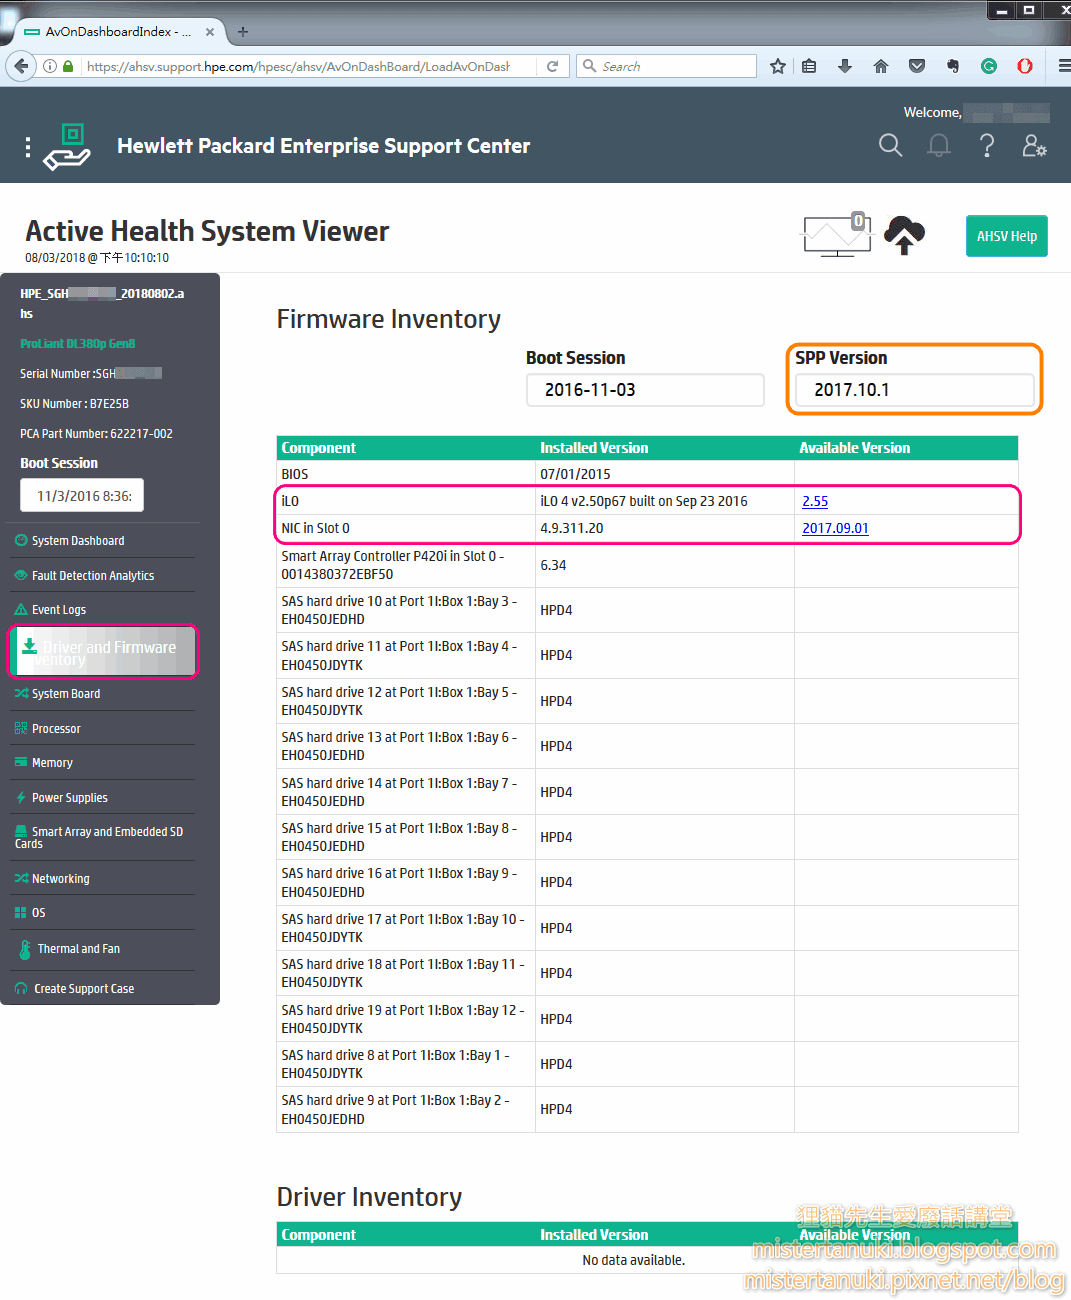Open the search icon in HPE header
The width and height of the screenshot is (1071, 1300).
click(890, 145)
